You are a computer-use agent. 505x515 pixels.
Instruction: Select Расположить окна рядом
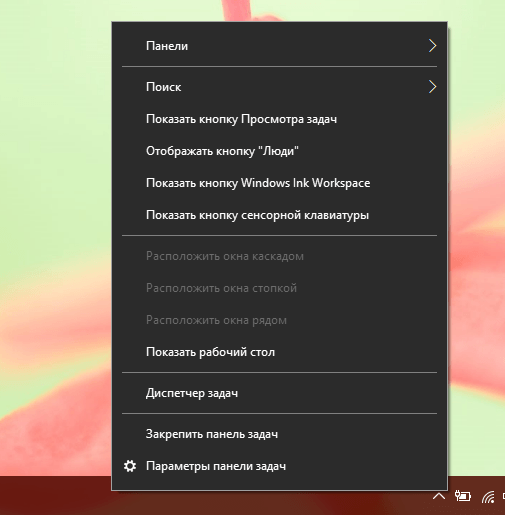279,320
